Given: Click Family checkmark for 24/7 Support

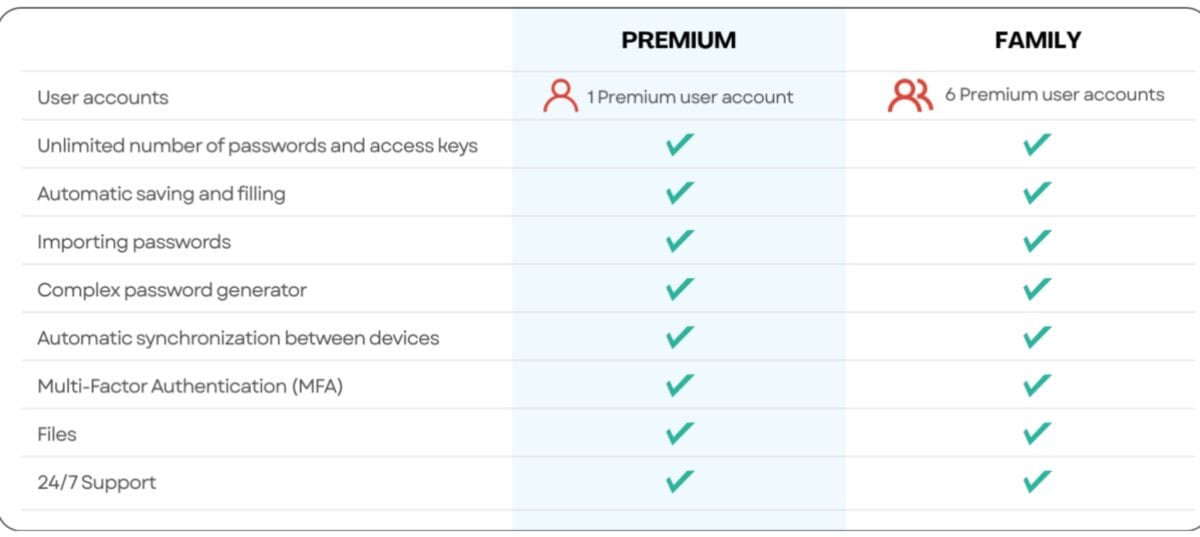Looking at the screenshot, I should tap(1037, 481).
